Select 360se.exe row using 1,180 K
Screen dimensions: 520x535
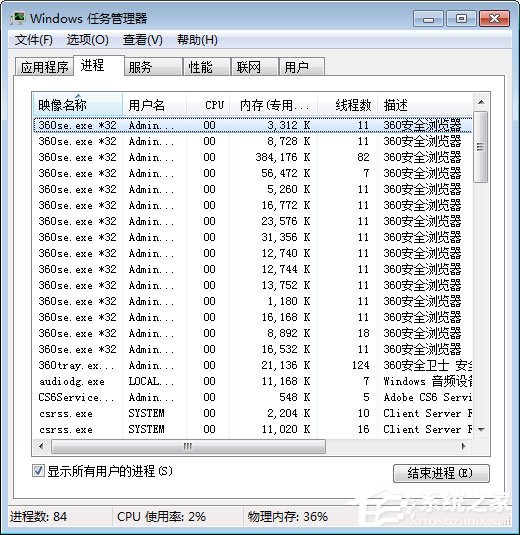[253, 301]
